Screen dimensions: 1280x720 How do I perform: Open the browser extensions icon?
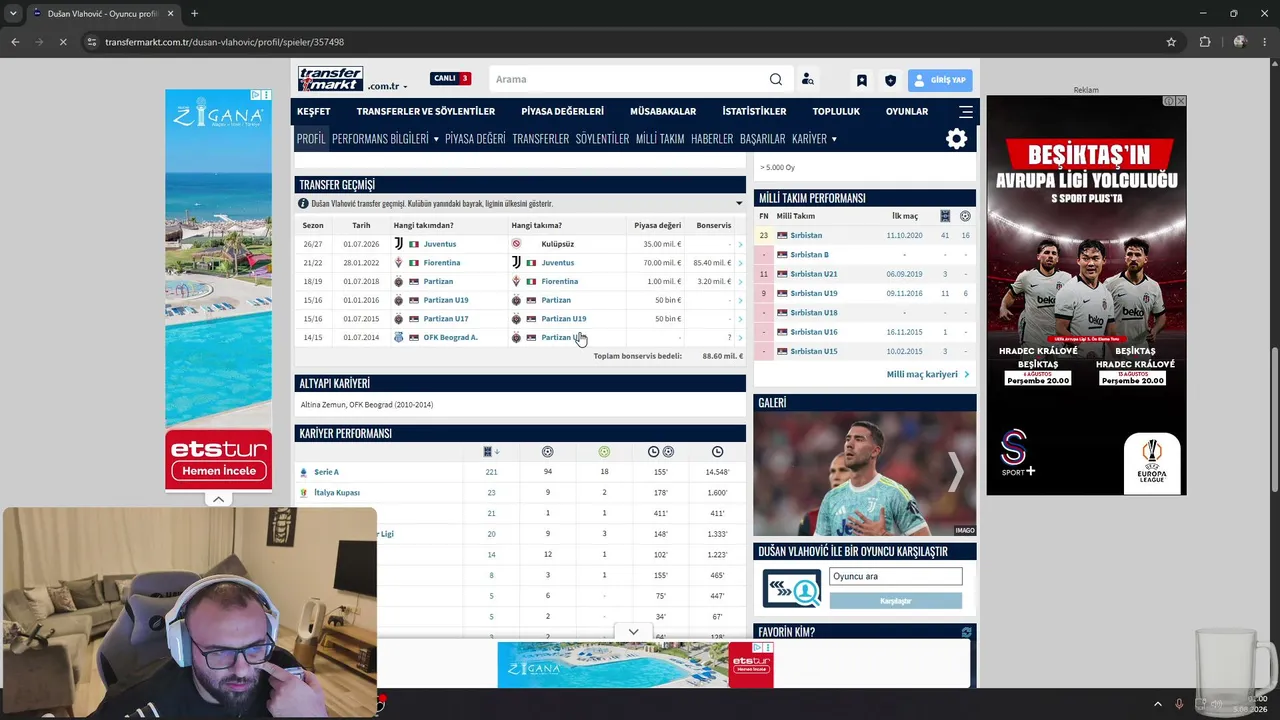[1204, 42]
